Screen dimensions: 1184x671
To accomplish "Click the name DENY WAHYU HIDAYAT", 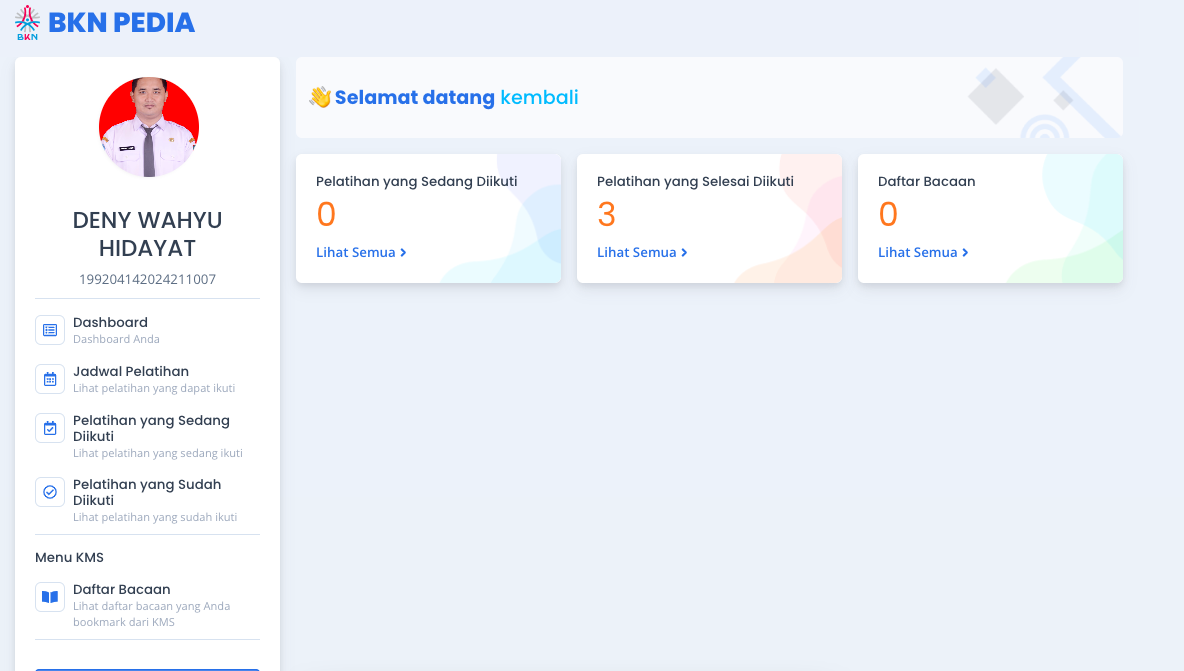I will [148, 234].
